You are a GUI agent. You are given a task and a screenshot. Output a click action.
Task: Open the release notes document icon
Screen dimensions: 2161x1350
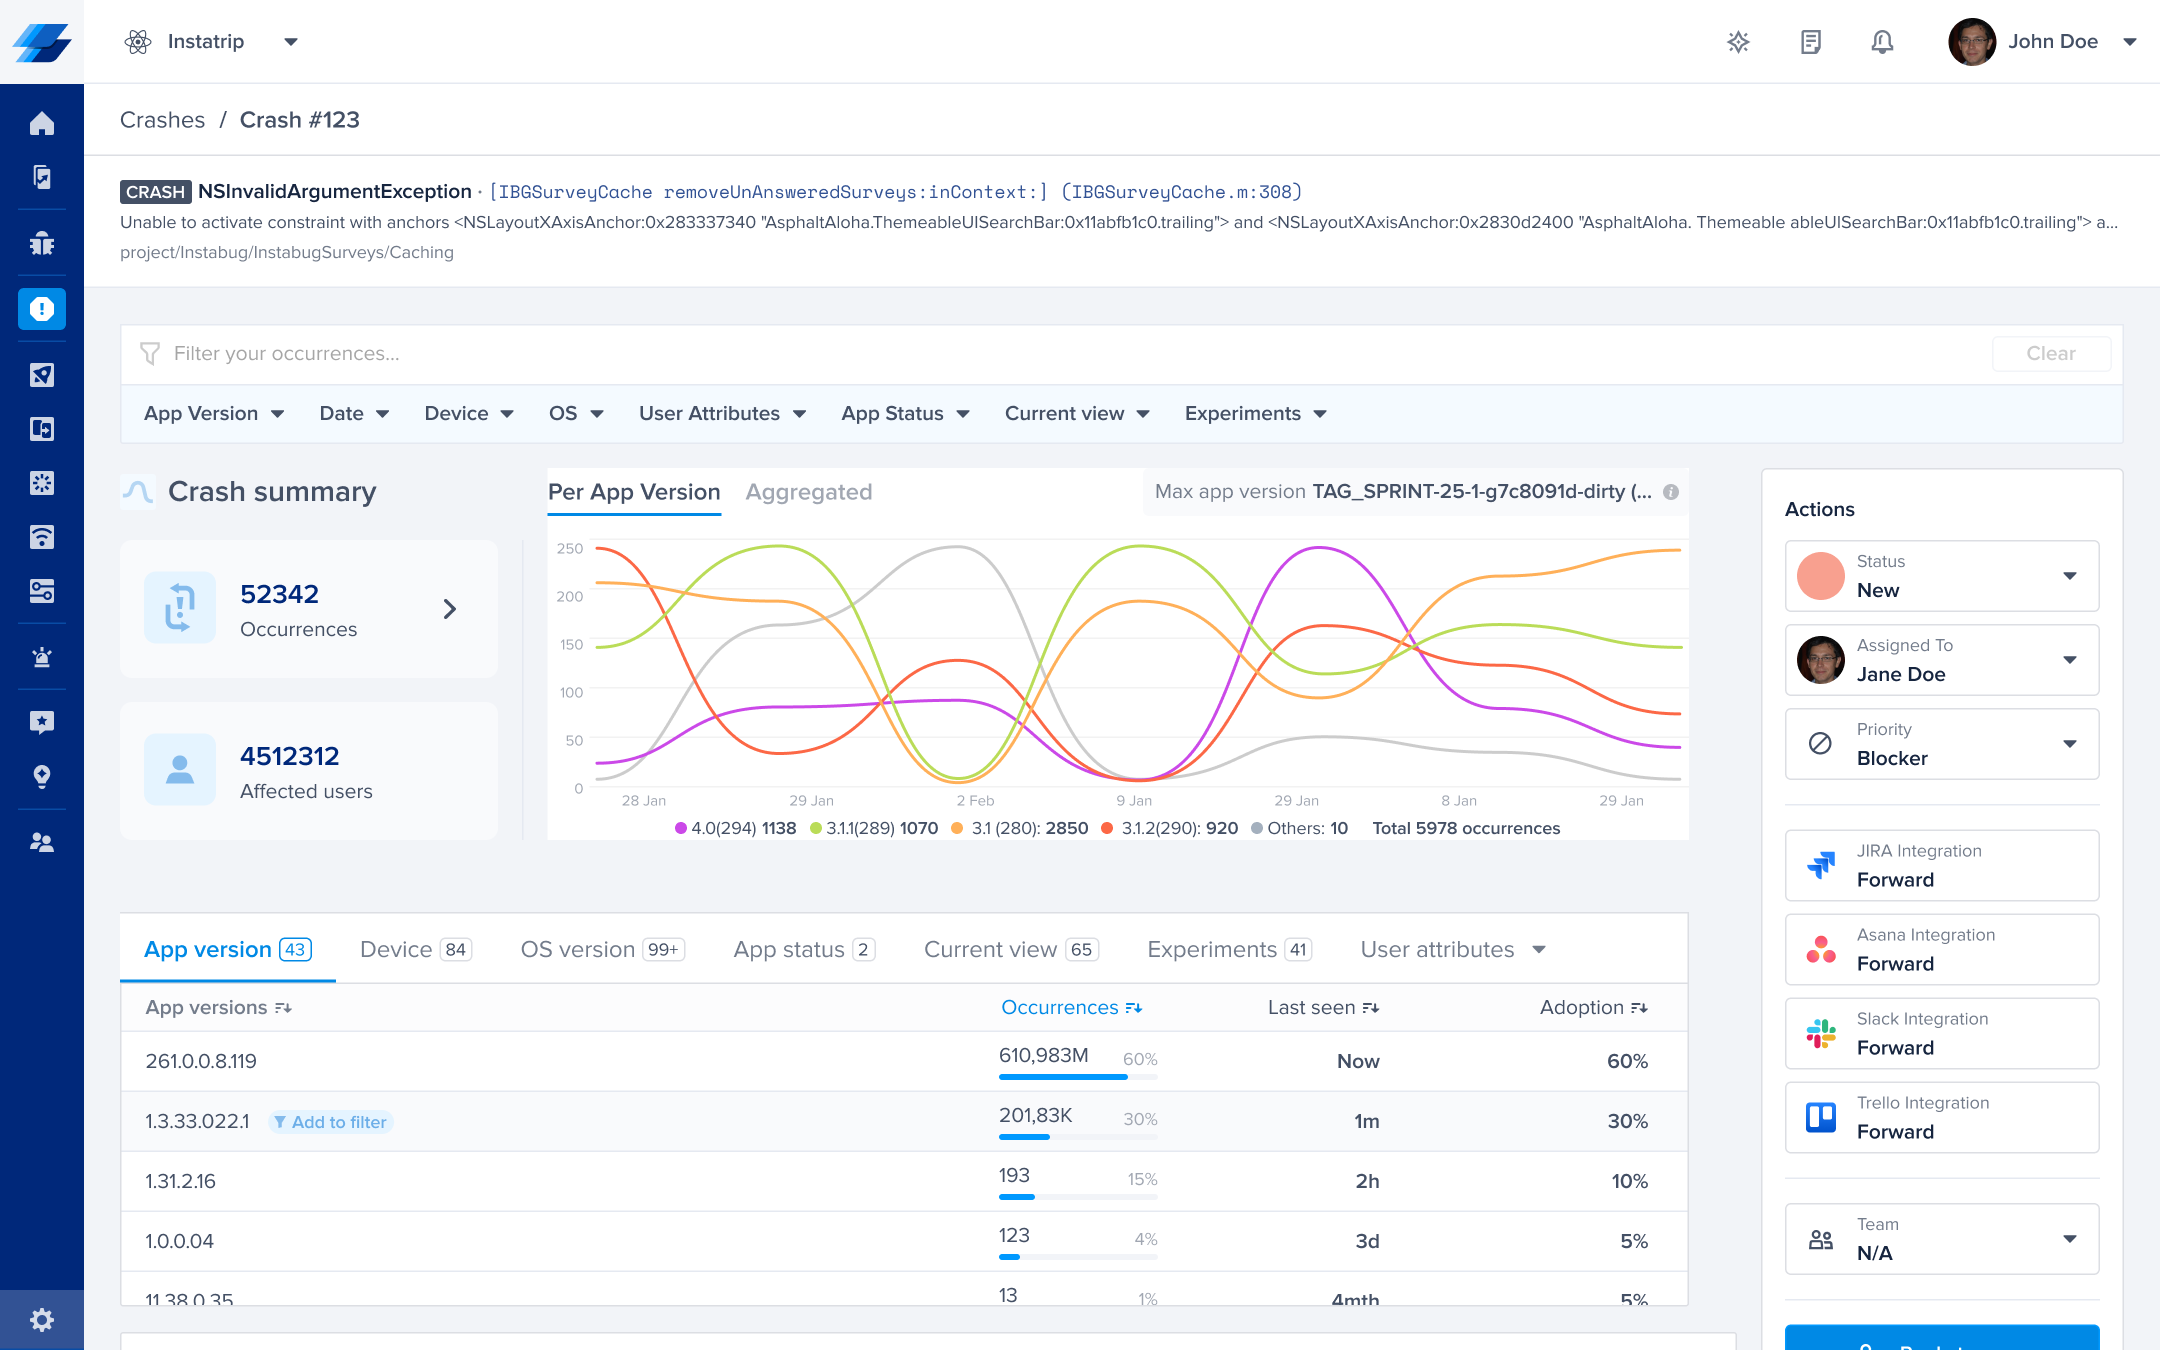[1810, 41]
